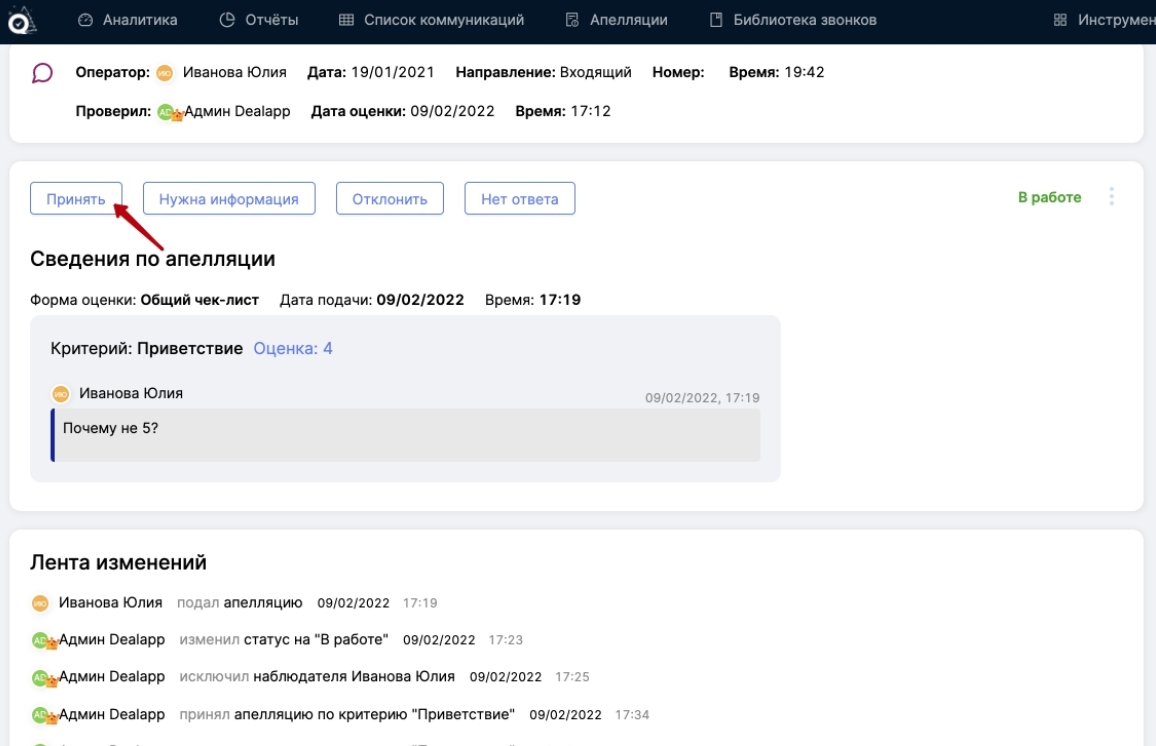The image size is (1156, 746).
Task: Open the three-dot menu beside В работе
Action: (1111, 197)
